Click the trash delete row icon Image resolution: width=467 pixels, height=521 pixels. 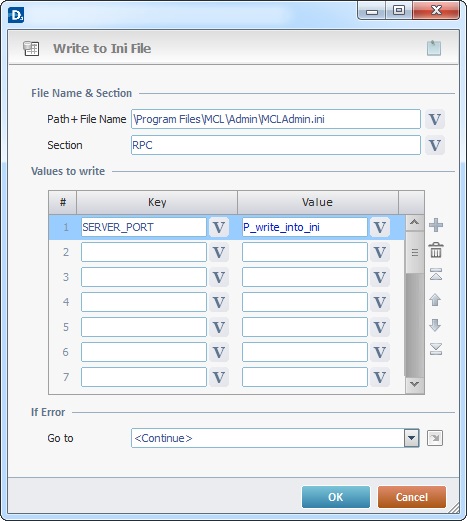(436, 250)
